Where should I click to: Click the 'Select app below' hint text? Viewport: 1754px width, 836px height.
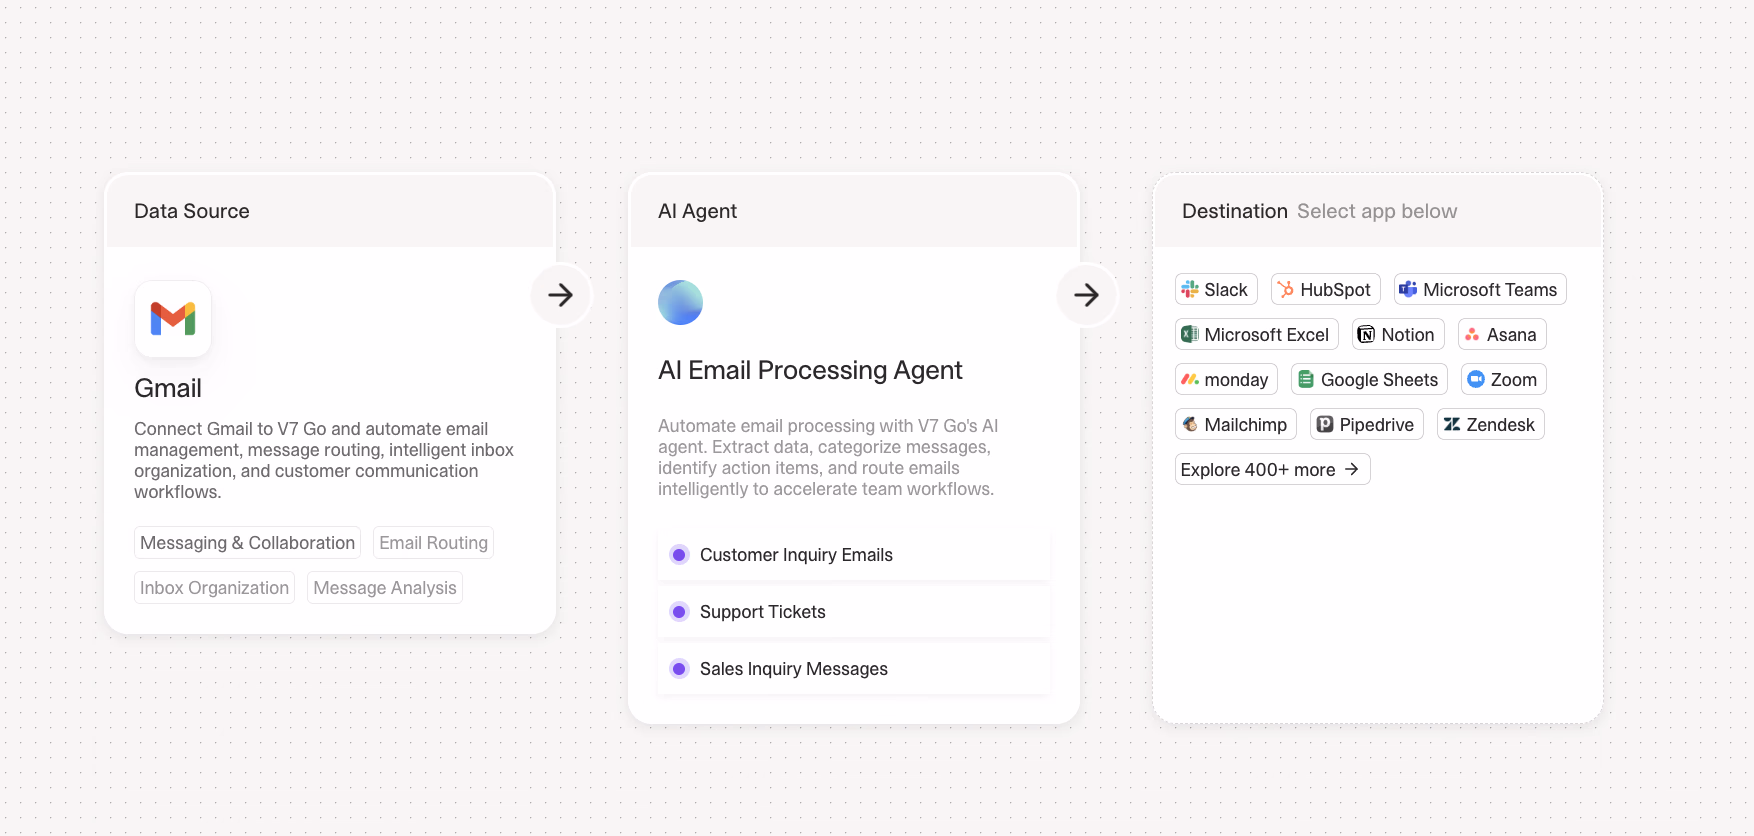(x=1377, y=211)
